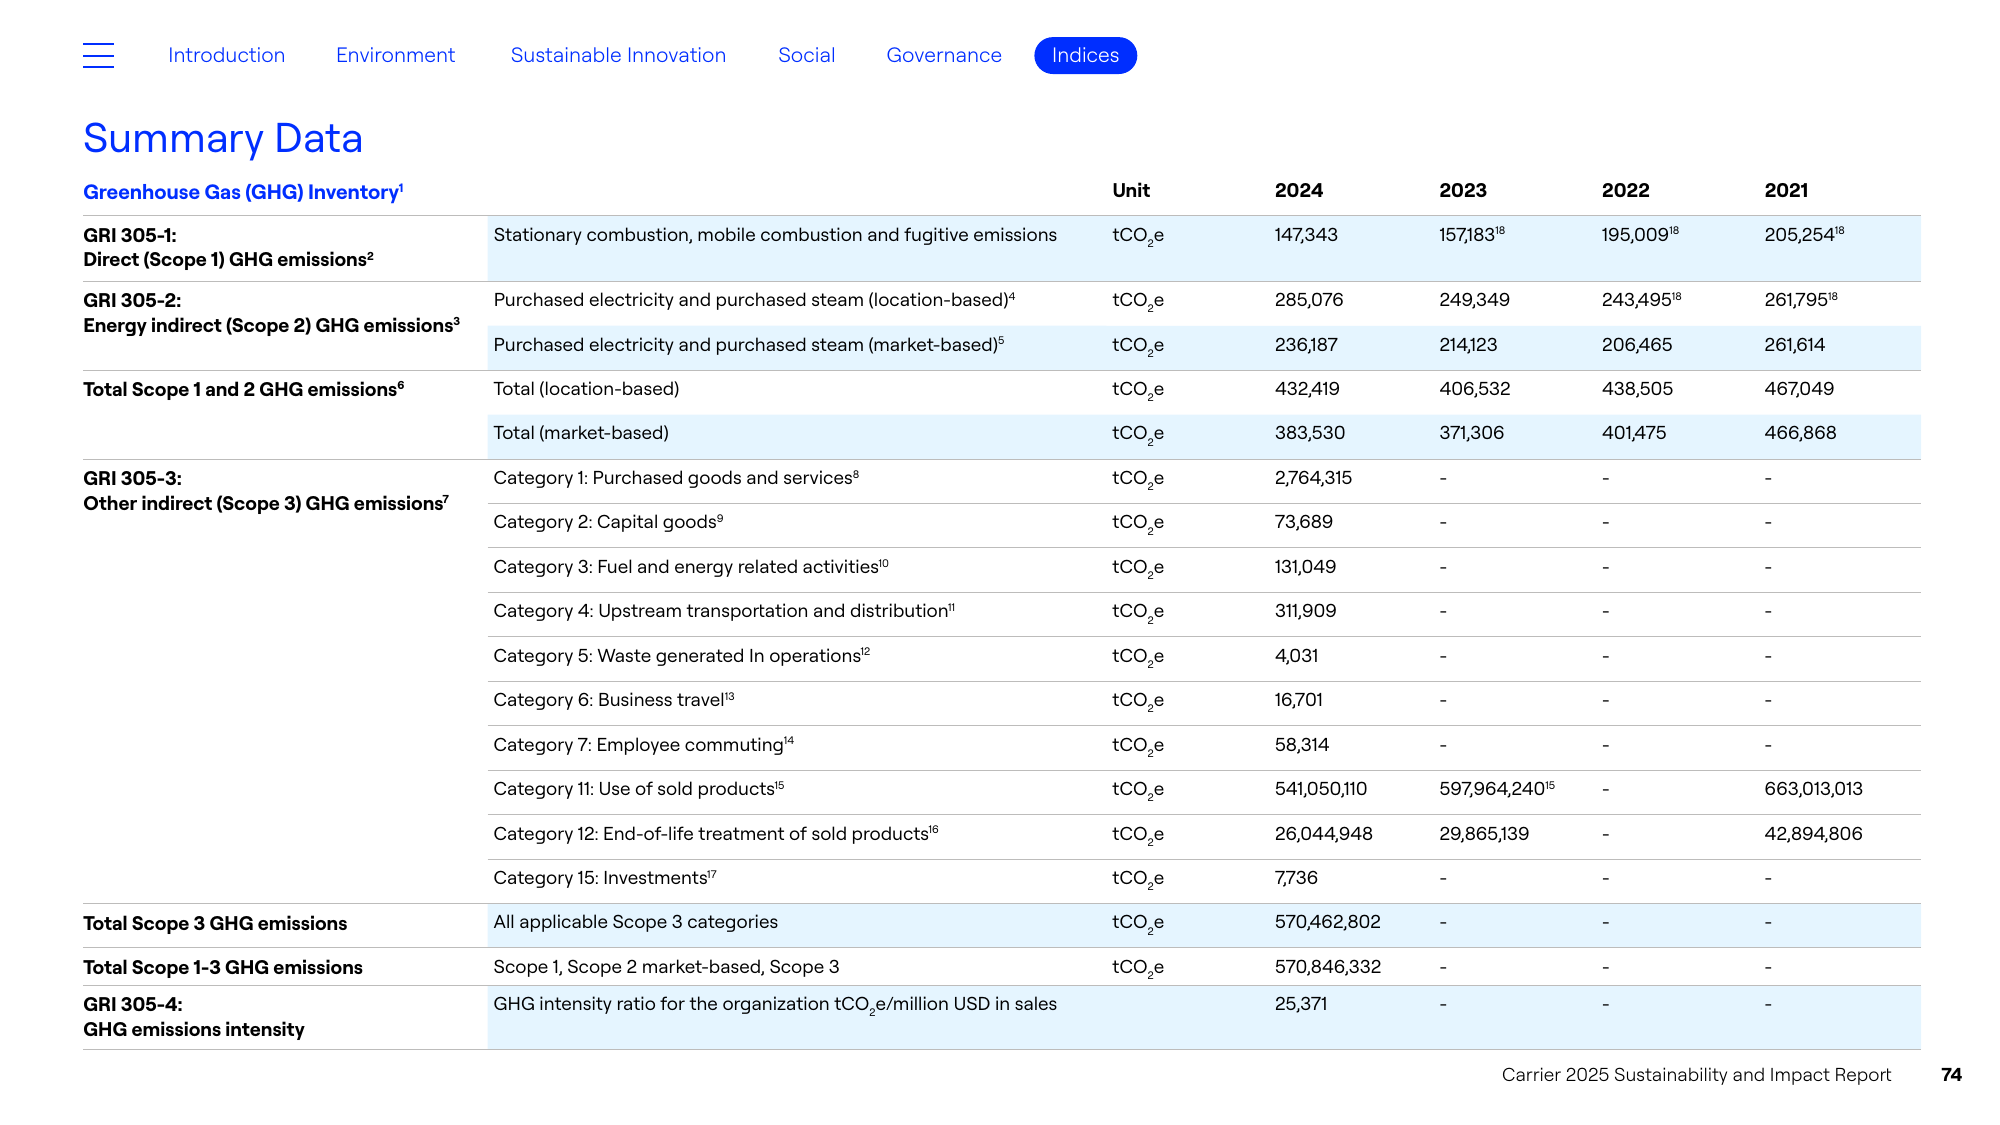Select location-based value 285,076

[1309, 300]
